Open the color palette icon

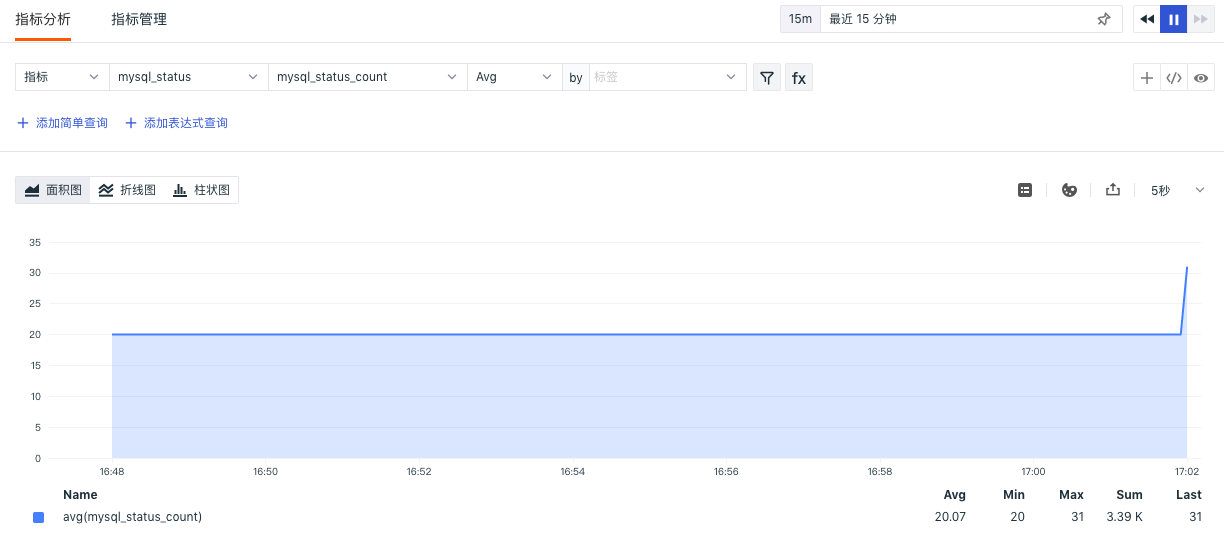pos(1069,190)
